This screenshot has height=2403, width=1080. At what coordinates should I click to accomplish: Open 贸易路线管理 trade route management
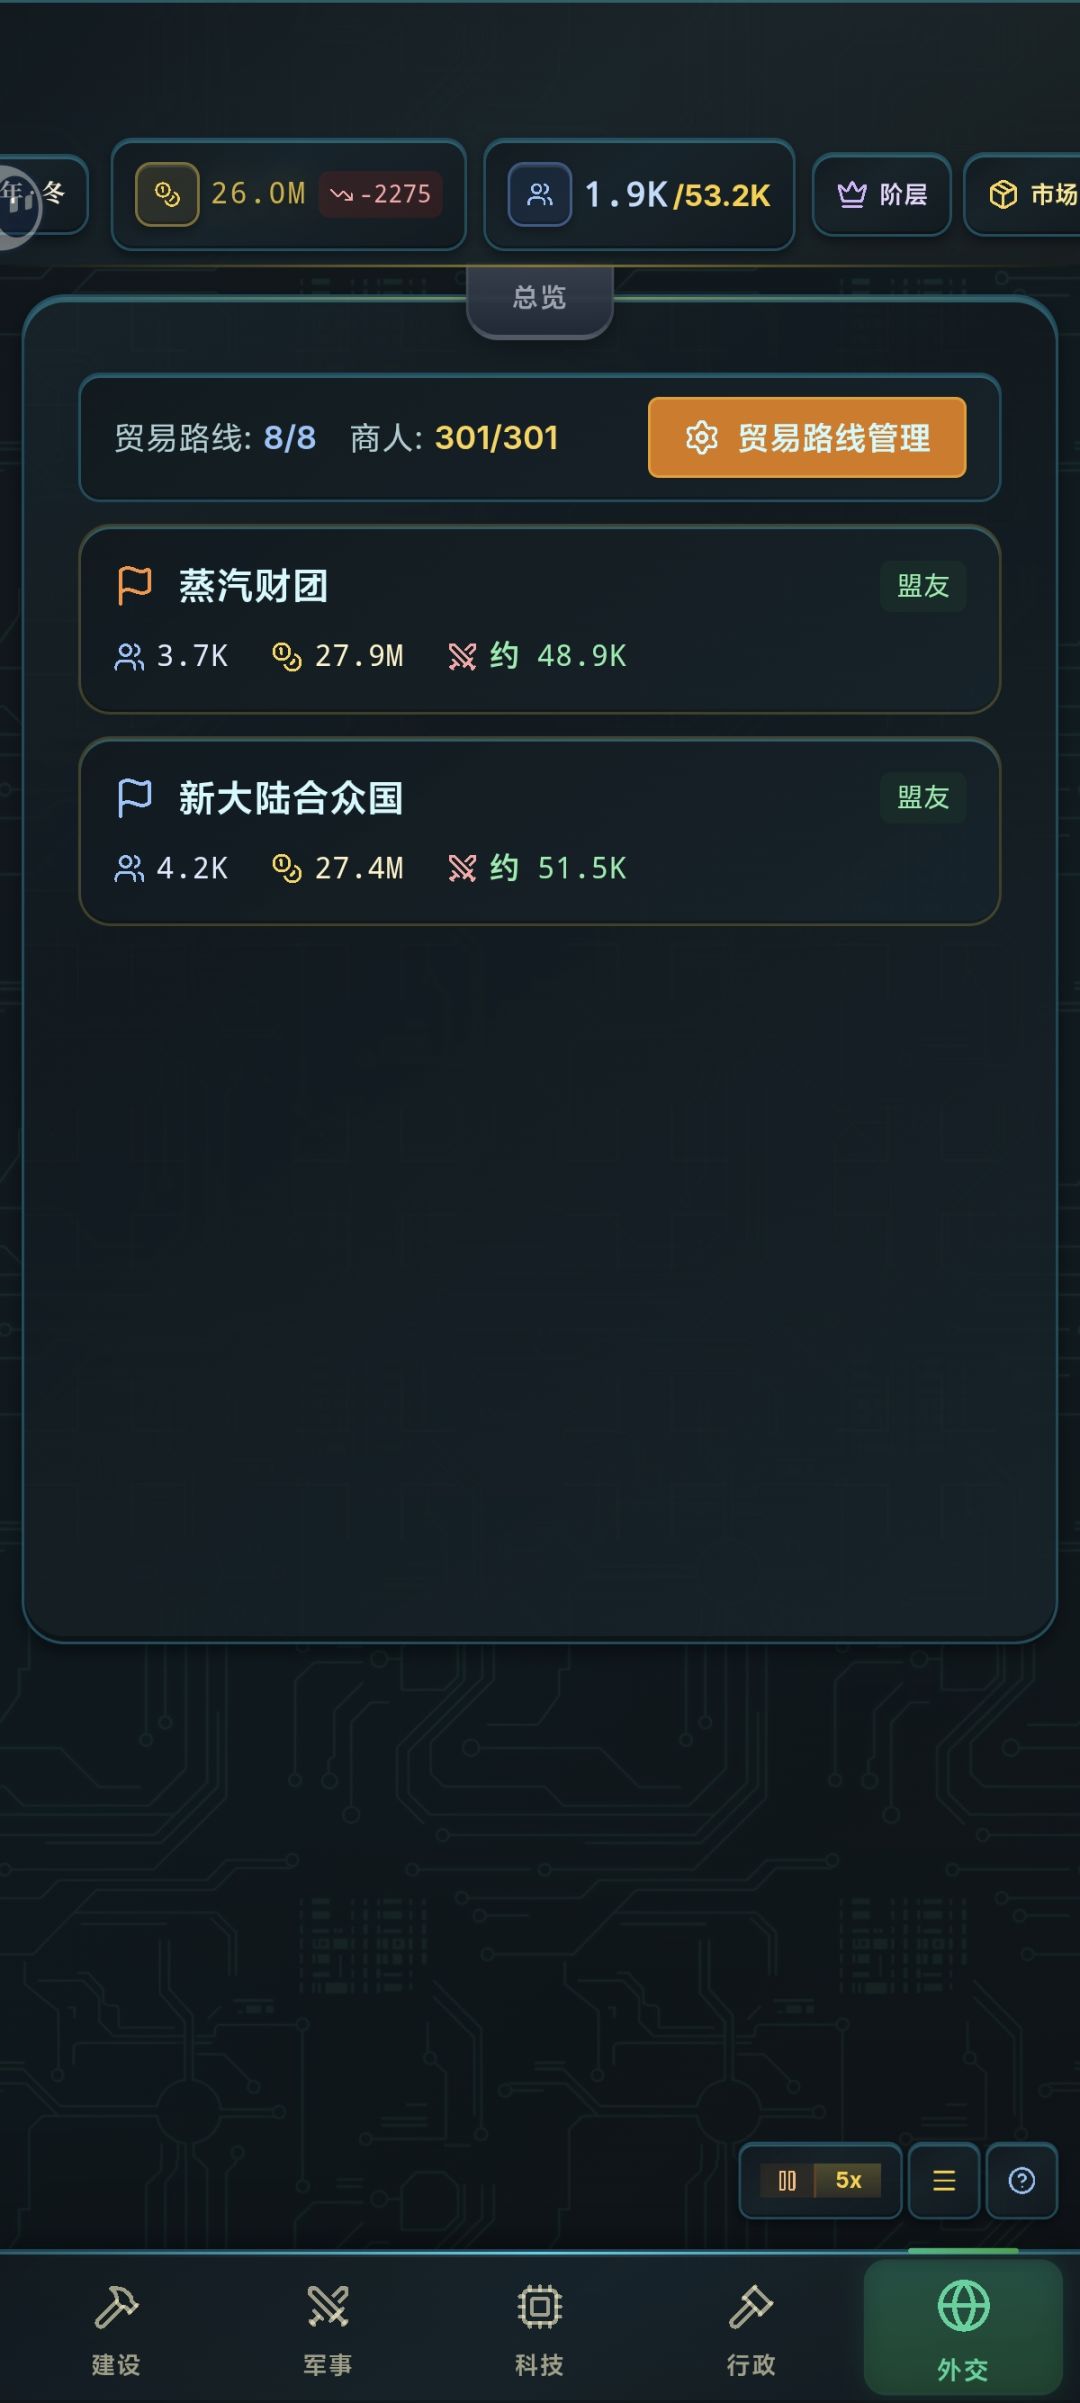pos(807,438)
